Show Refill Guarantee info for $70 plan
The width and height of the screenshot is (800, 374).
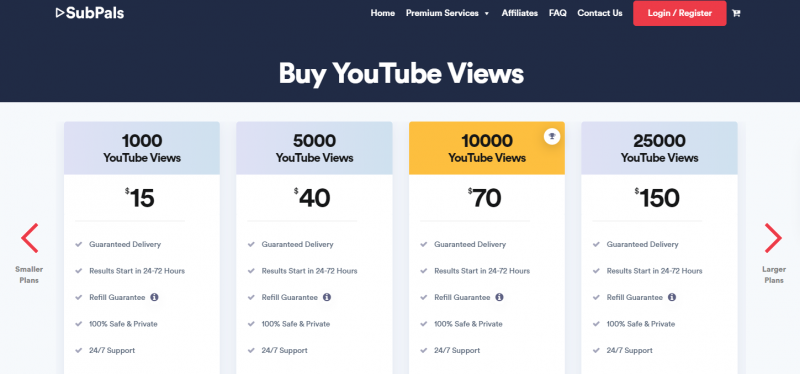[499, 297]
